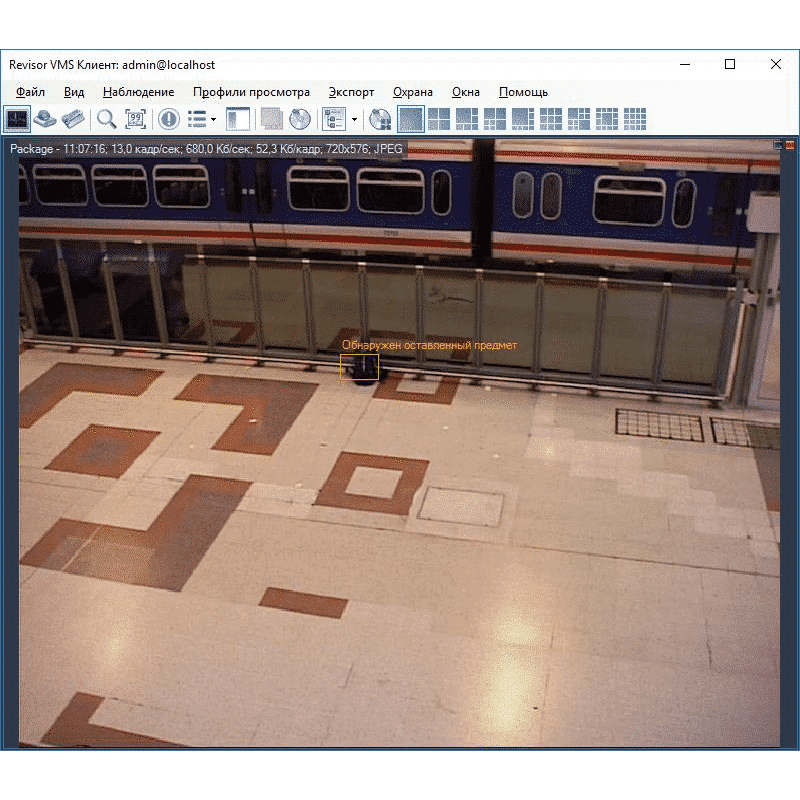Click the keyboard-shaped toolbar icon
Viewport: 800px width, 800px height.
click(x=73, y=119)
